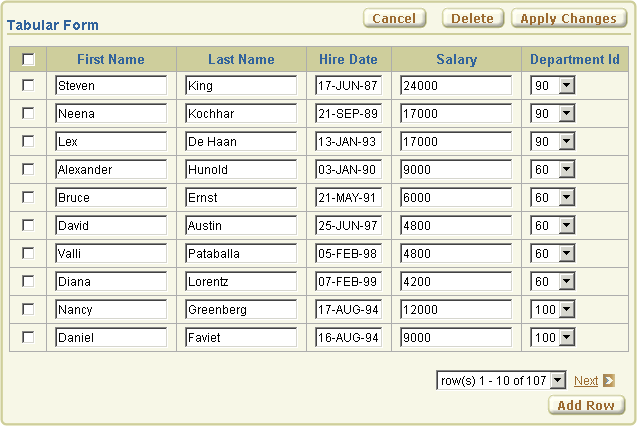Go to the Next page link

[x=586, y=381]
